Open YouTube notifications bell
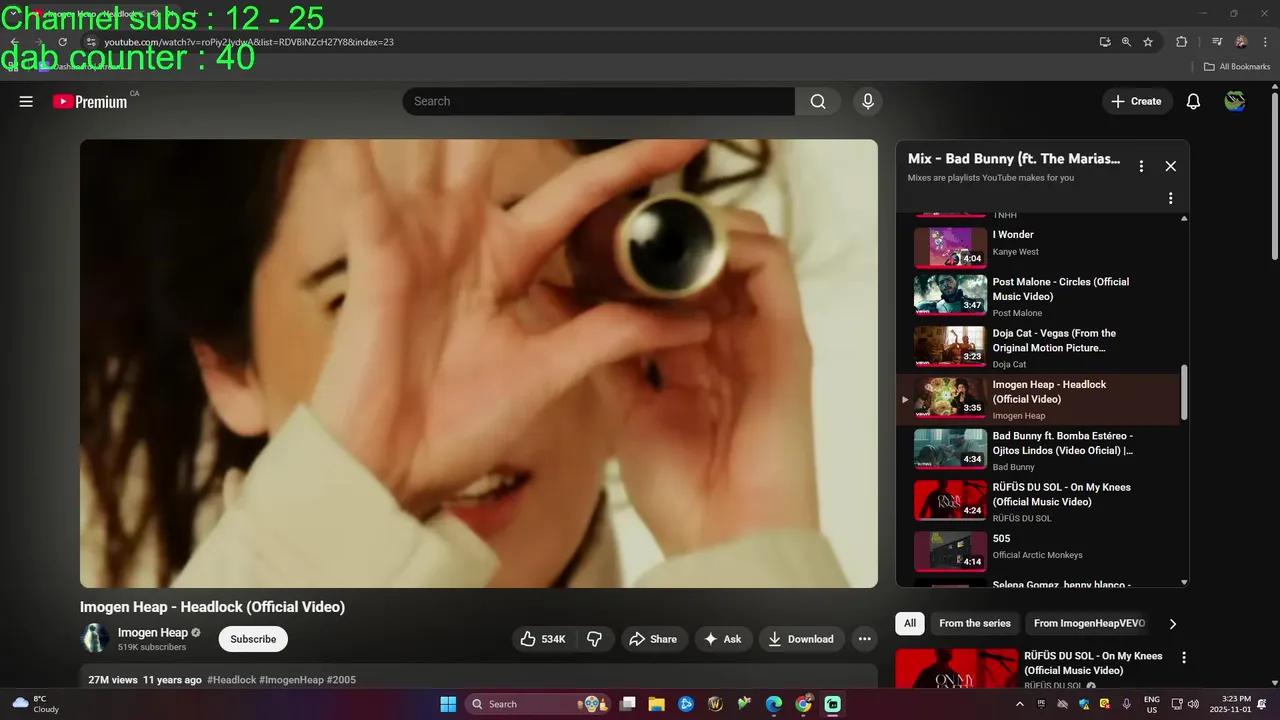The width and height of the screenshot is (1280, 720). pos(1193,101)
